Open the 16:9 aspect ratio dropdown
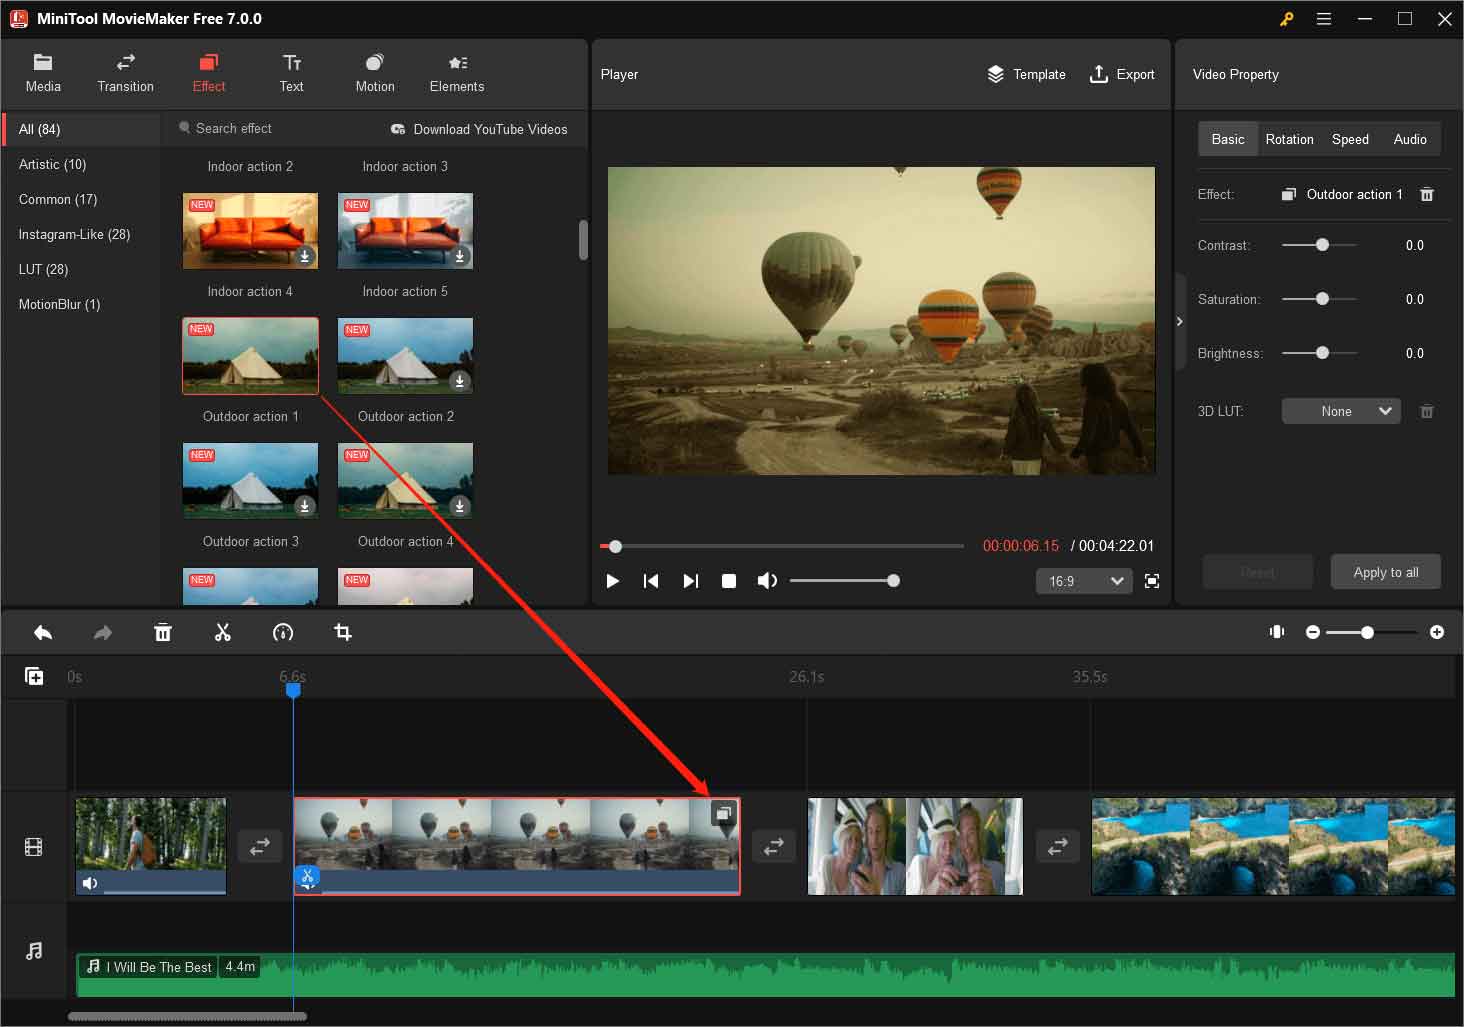 (1084, 581)
